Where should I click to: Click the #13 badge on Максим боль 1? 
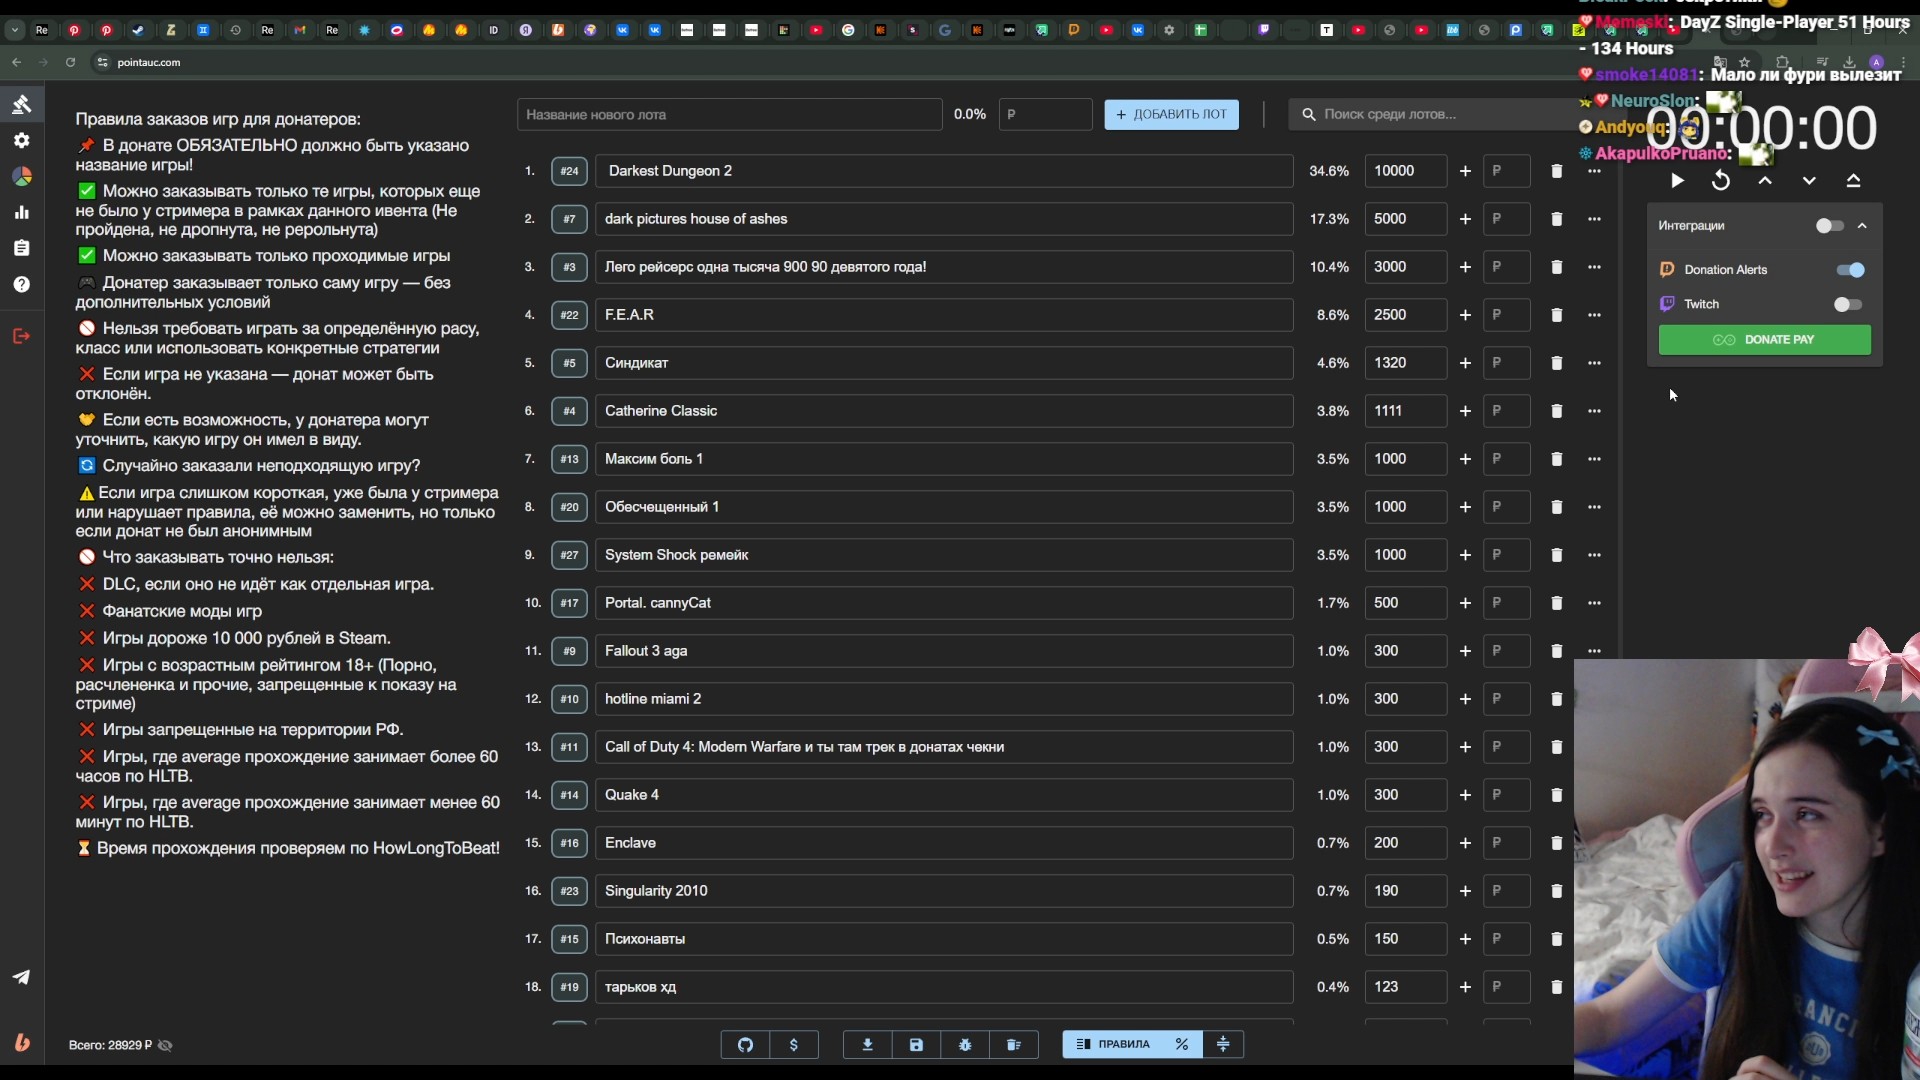569,459
